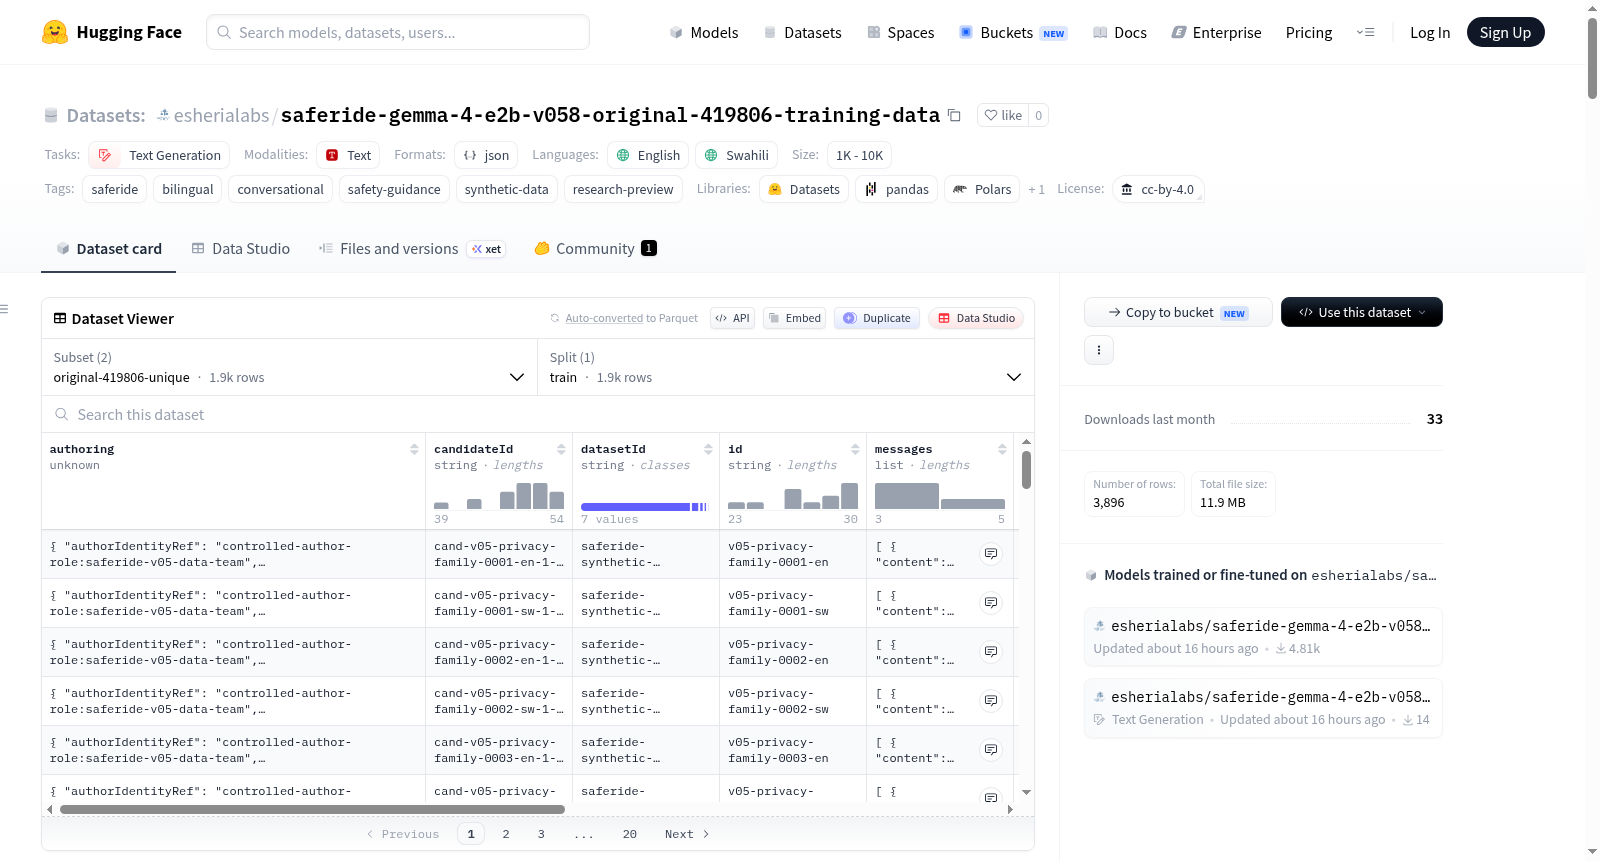Open the cc-by-4.0 license tag
This screenshot has height=861, width=1600.
(x=1158, y=189)
